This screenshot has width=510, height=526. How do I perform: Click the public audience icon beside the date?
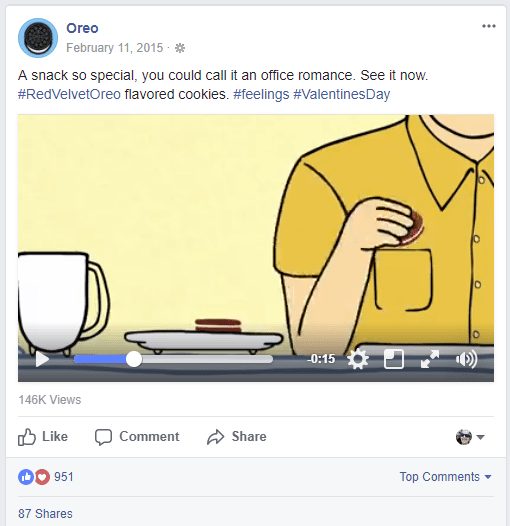click(x=180, y=48)
